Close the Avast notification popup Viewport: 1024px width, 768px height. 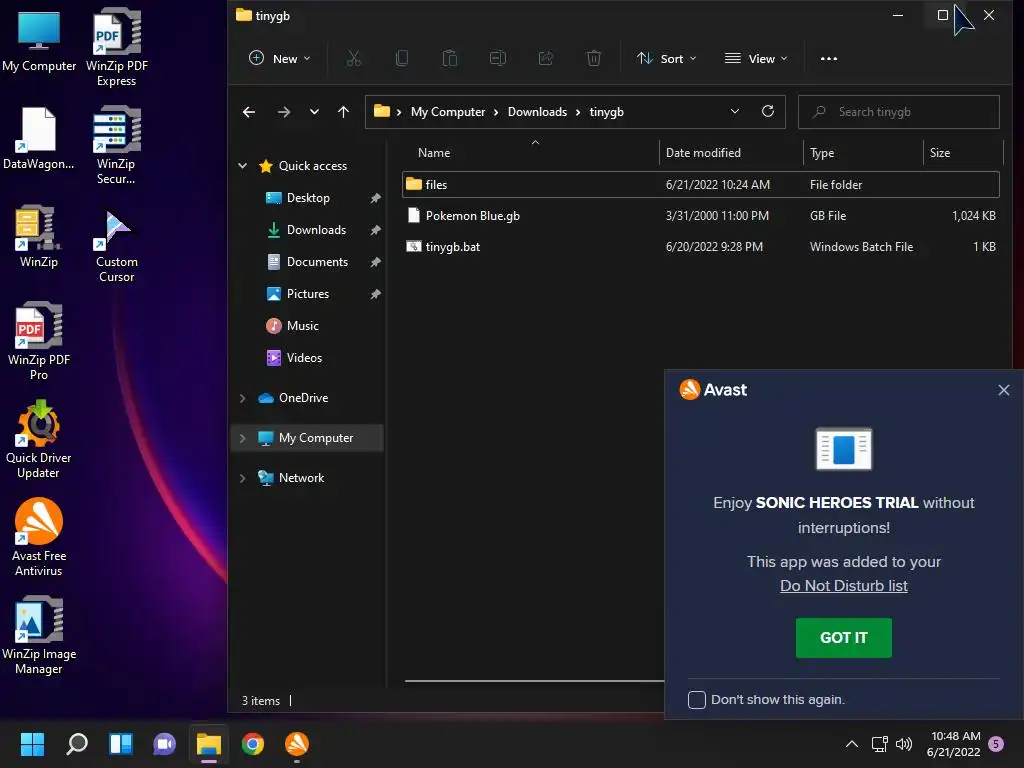1004,390
